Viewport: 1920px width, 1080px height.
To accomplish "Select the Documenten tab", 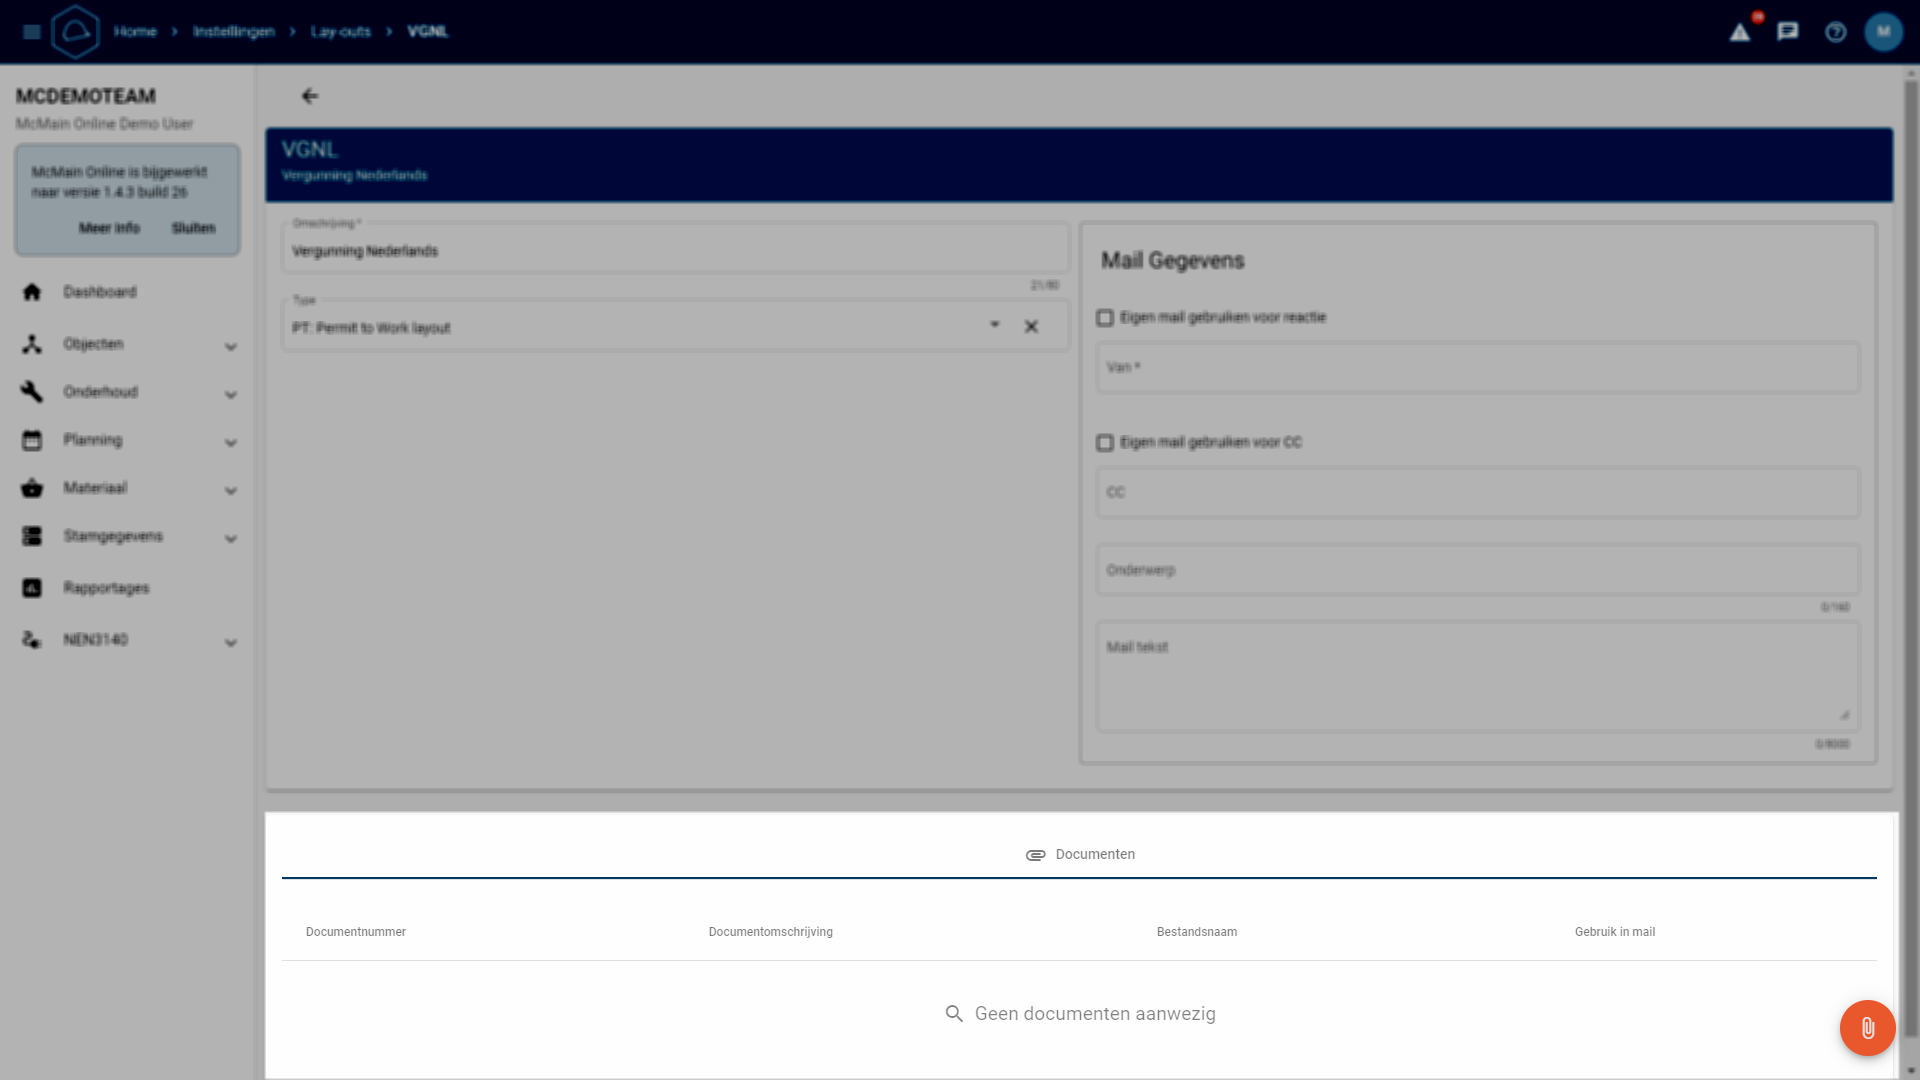I will click(x=1080, y=855).
